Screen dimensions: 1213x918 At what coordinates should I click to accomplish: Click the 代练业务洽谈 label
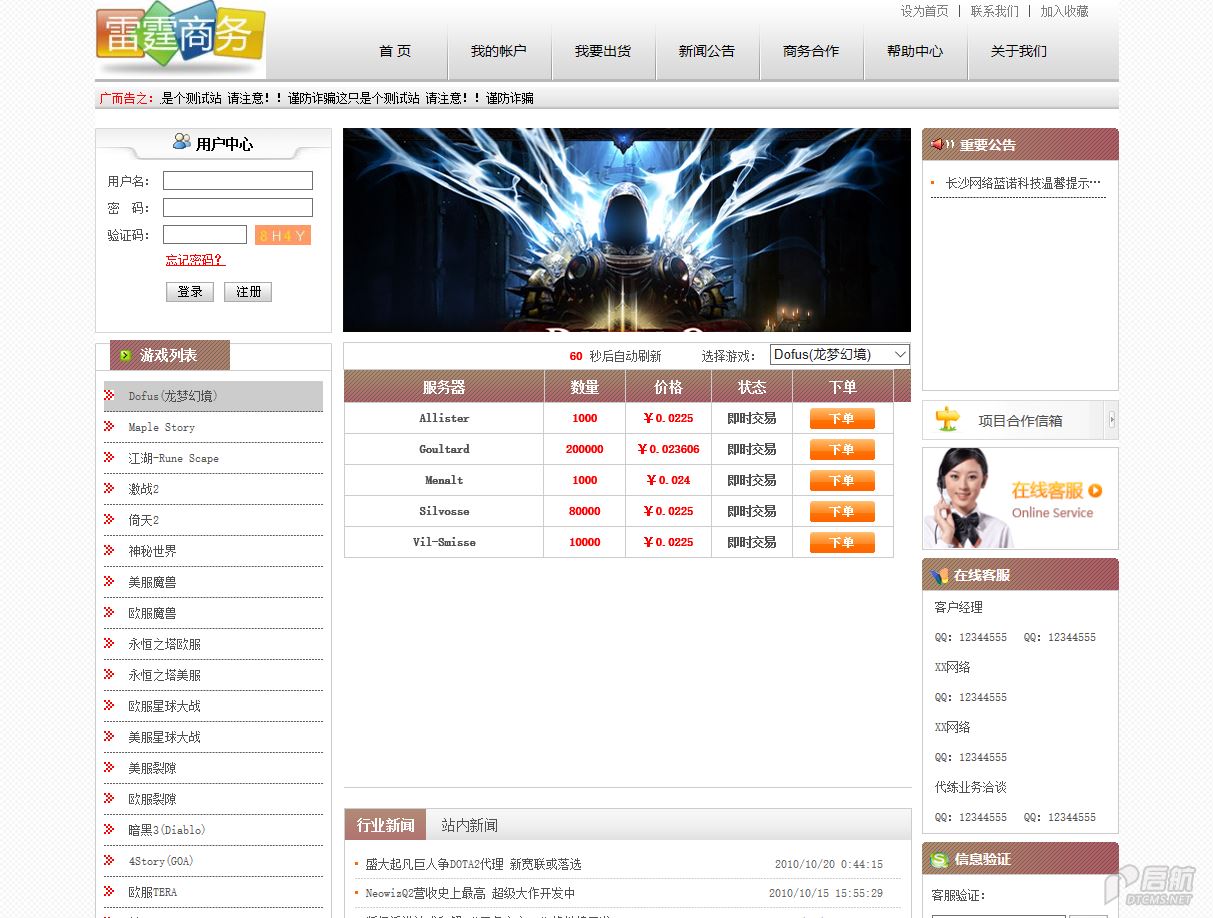pyautogui.click(x=971, y=787)
